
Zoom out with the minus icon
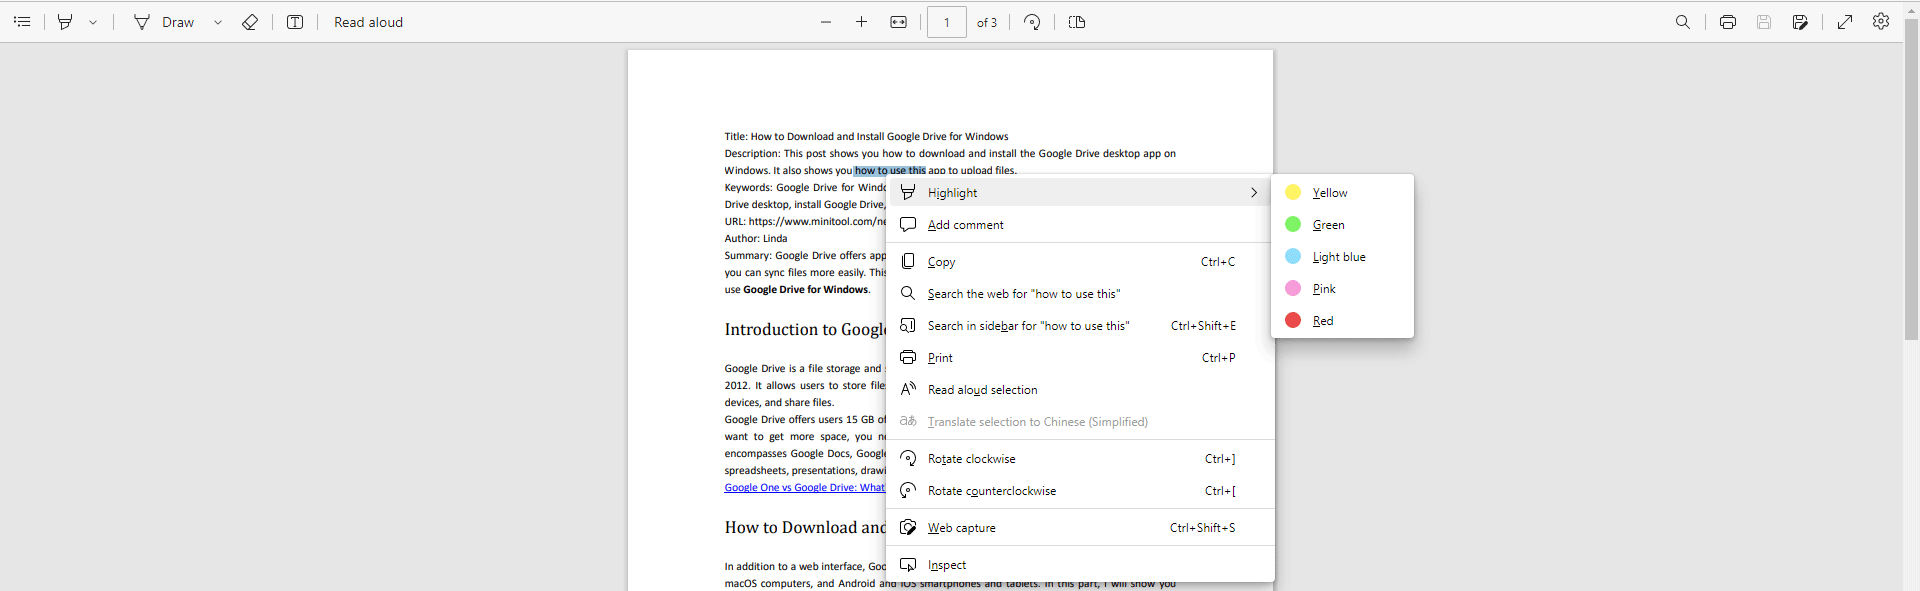tap(826, 22)
